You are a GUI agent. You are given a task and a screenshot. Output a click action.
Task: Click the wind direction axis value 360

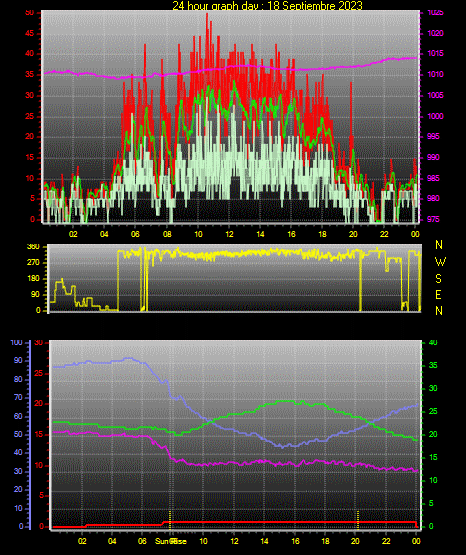coord(33,247)
